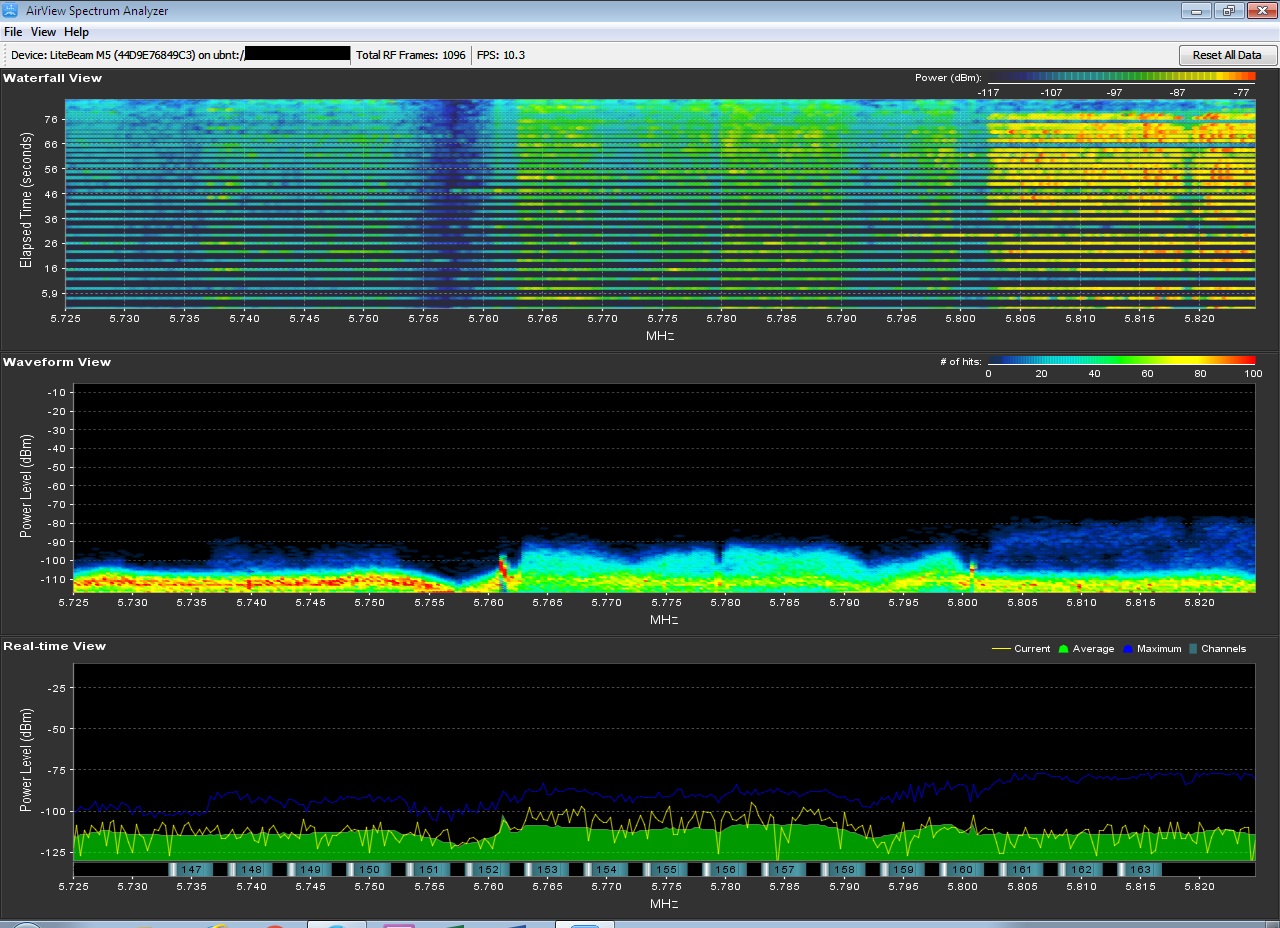
Task: Click the AirView app icon in title bar
Action: point(11,11)
